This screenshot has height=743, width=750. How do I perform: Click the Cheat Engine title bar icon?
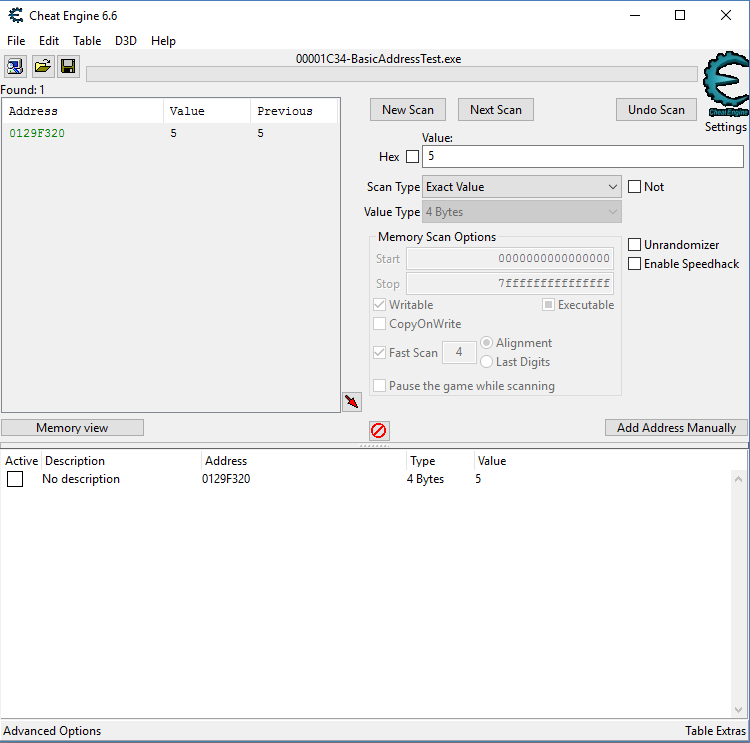tap(16, 16)
